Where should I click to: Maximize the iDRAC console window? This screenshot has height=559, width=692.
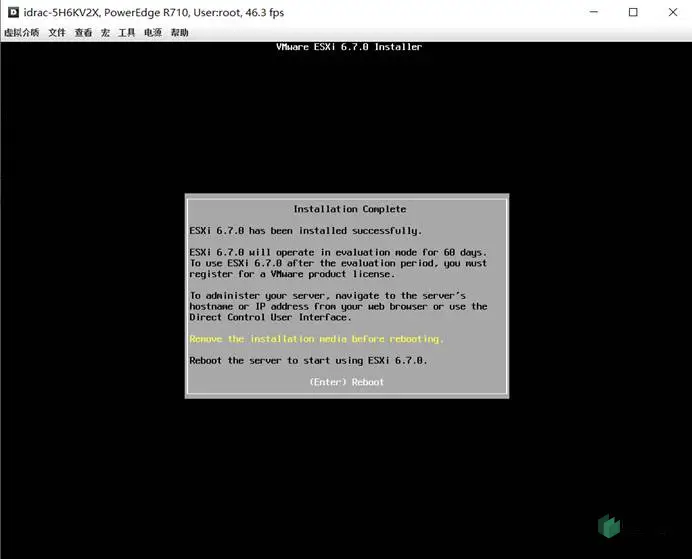point(633,12)
